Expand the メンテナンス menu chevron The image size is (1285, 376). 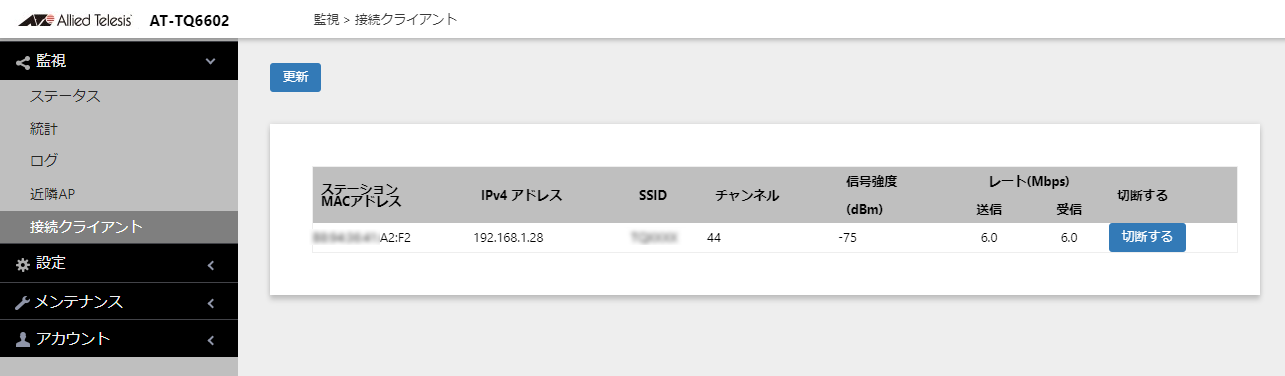coord(211,303)
